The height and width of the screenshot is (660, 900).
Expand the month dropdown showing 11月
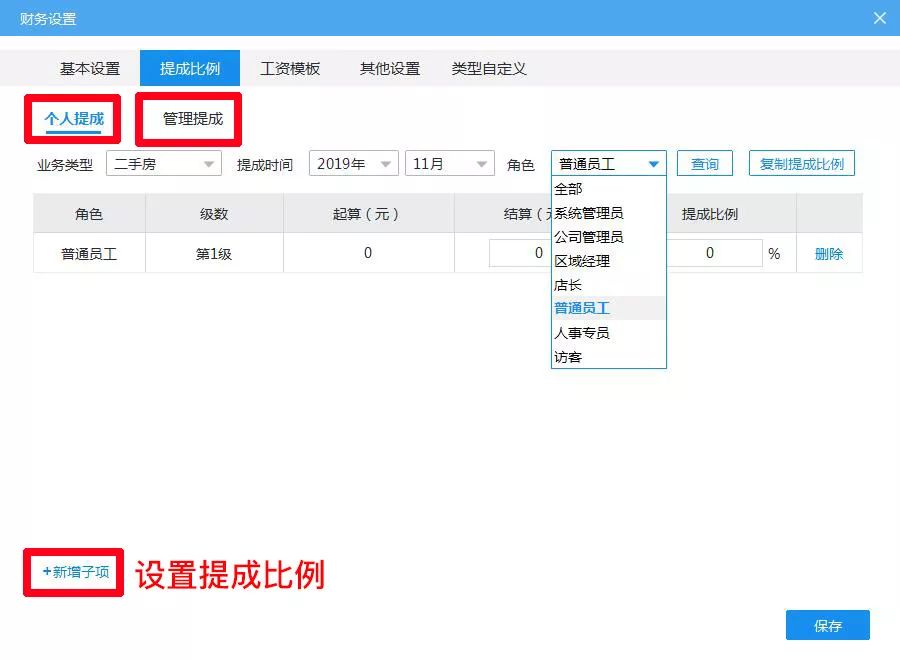(x=449, y=163)
